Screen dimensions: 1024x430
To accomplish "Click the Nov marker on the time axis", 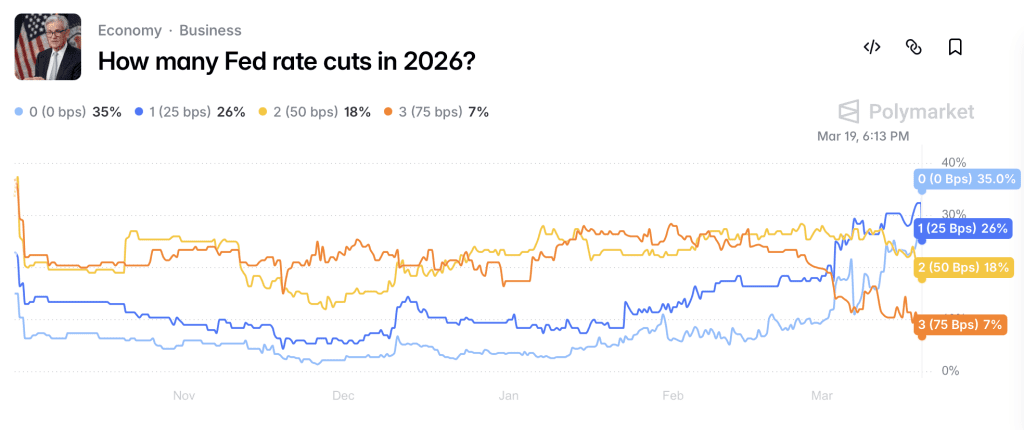I will (183, 395).
